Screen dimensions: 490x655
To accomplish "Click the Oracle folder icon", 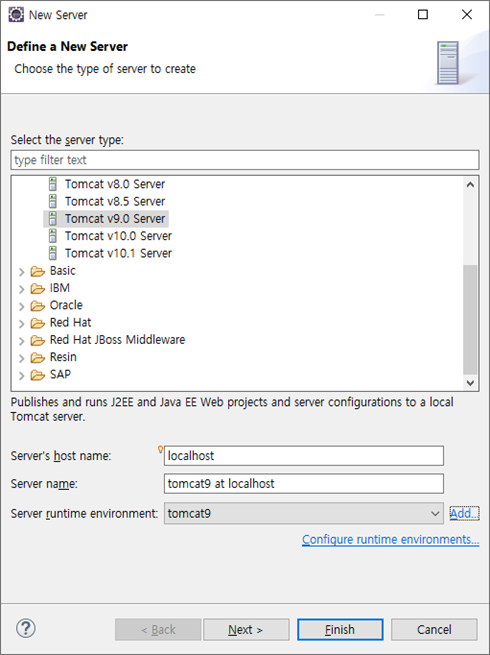I will [x=38, y=306].
